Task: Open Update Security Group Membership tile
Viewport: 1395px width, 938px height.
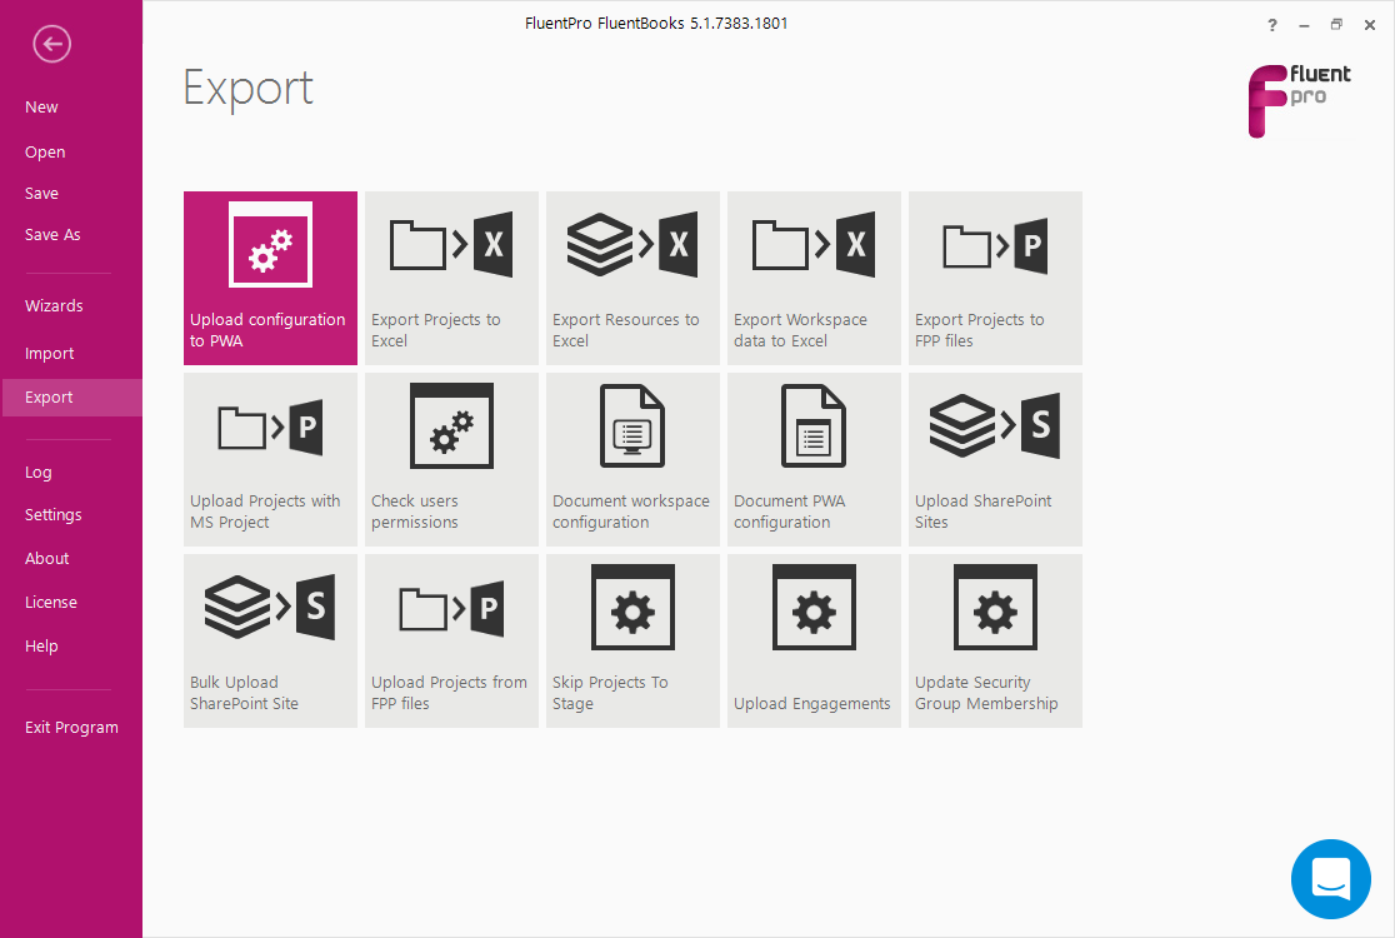Action: [x=995, y=640]
